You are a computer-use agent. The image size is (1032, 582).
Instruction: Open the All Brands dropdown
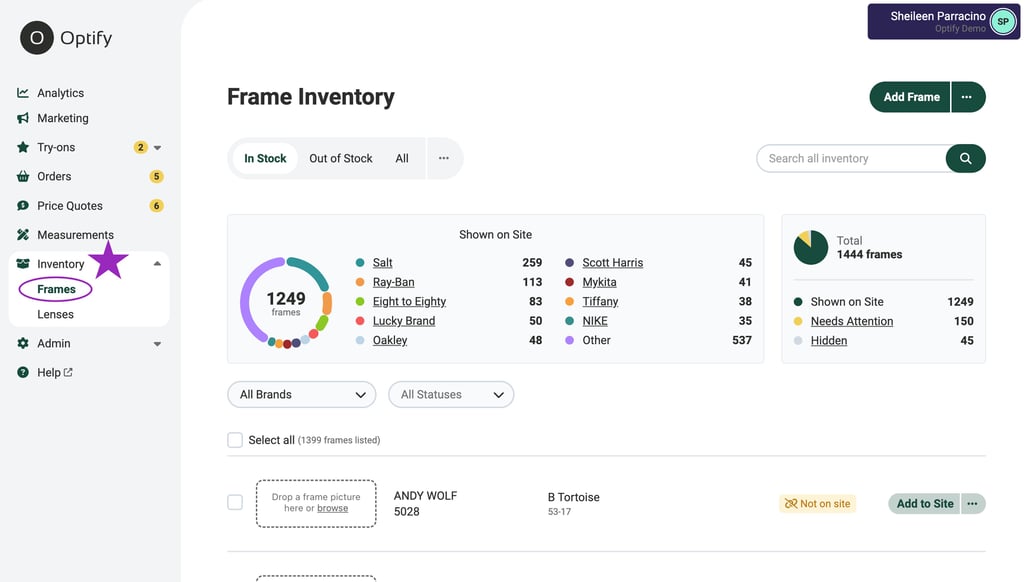point(300,394)
